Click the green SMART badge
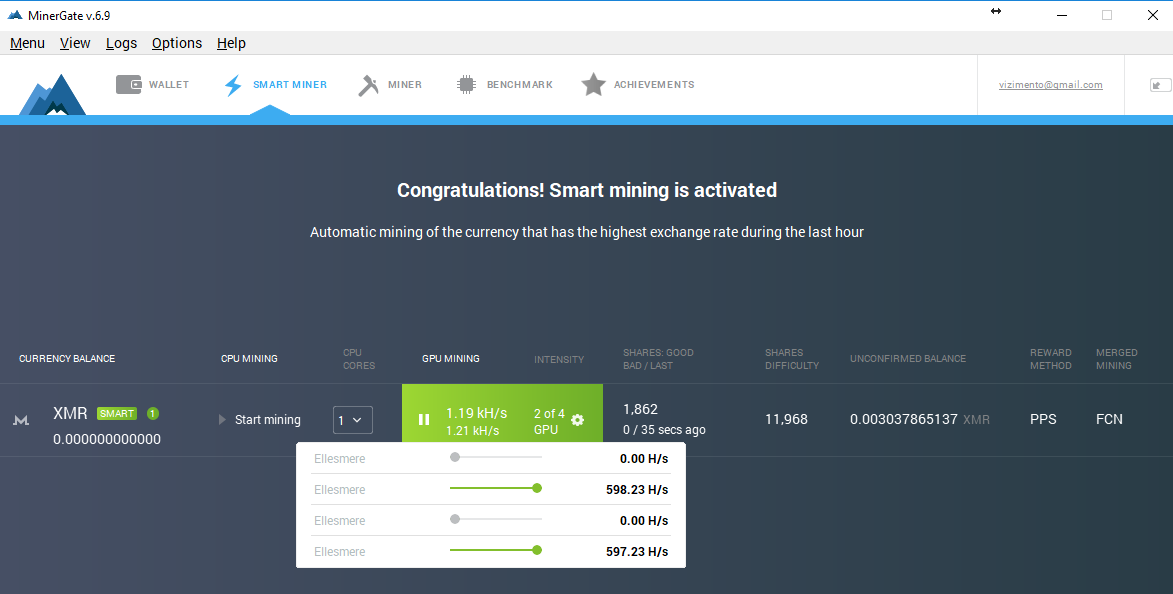The width and height of the screenshot is (1173, 594). pyautogui.click(x=117, y=414)
